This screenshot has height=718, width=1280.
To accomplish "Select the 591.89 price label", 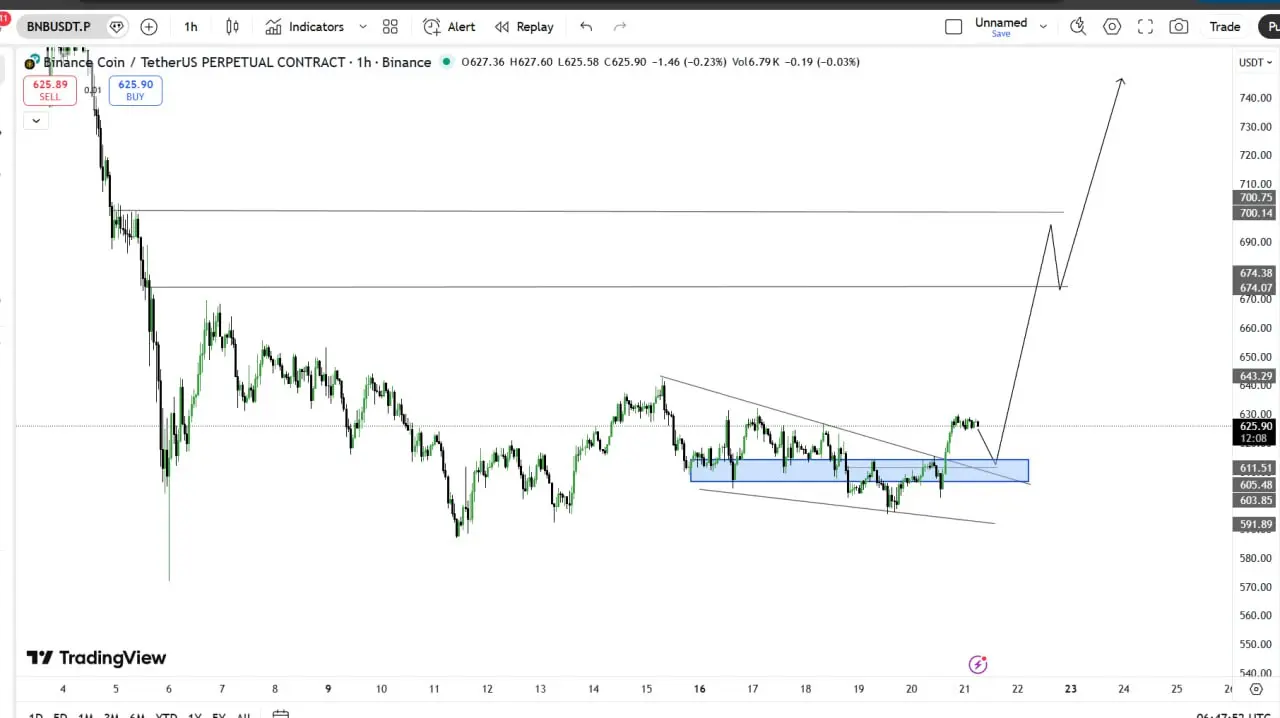I will coord(1255,524).
